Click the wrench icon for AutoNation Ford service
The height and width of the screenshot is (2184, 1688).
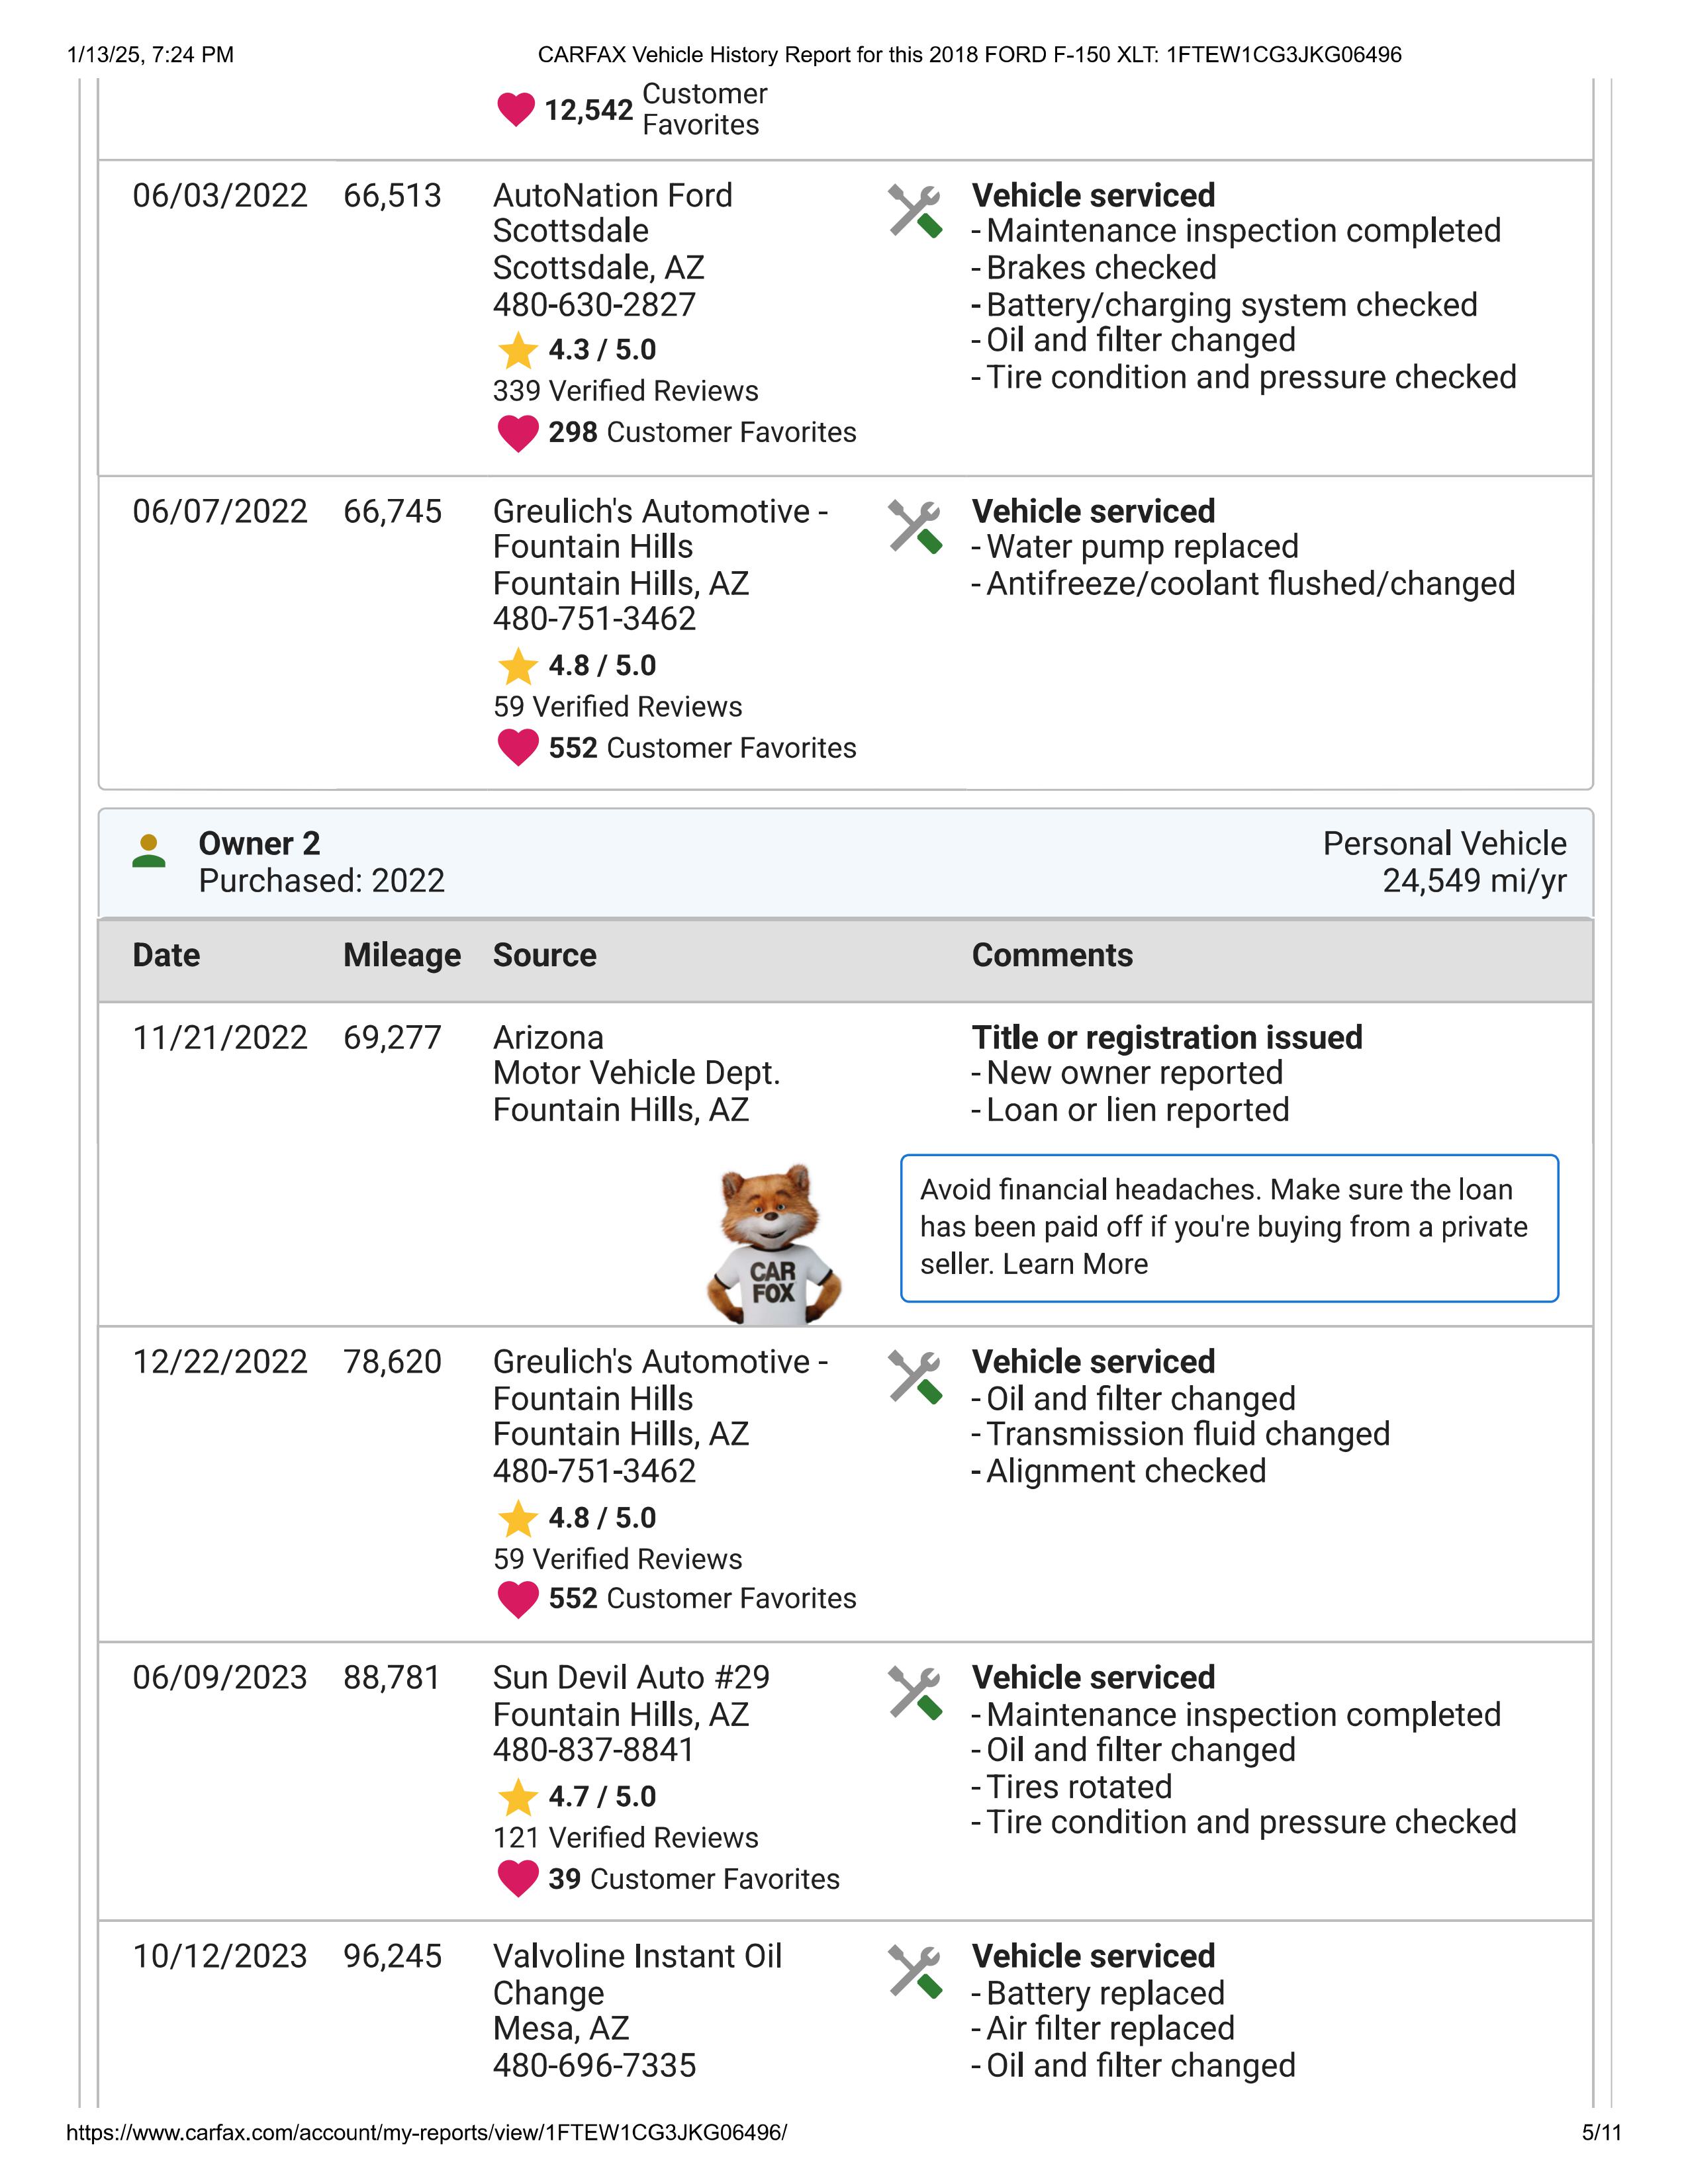915,211
